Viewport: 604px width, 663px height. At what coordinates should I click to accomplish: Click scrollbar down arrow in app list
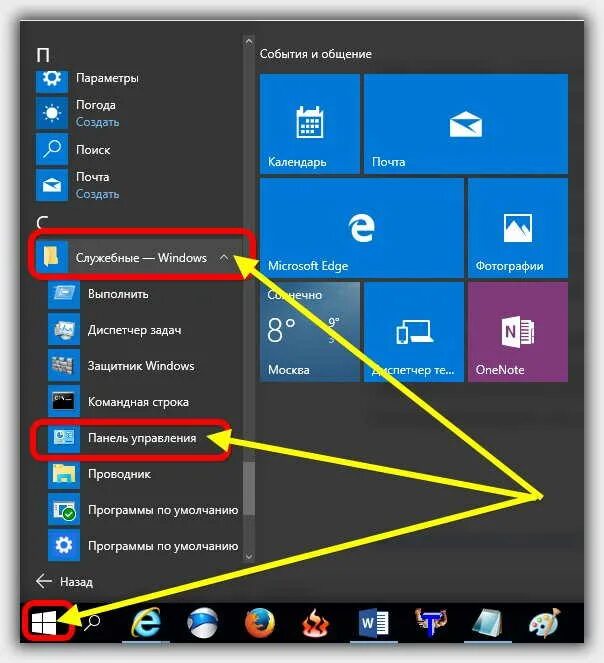249,556
